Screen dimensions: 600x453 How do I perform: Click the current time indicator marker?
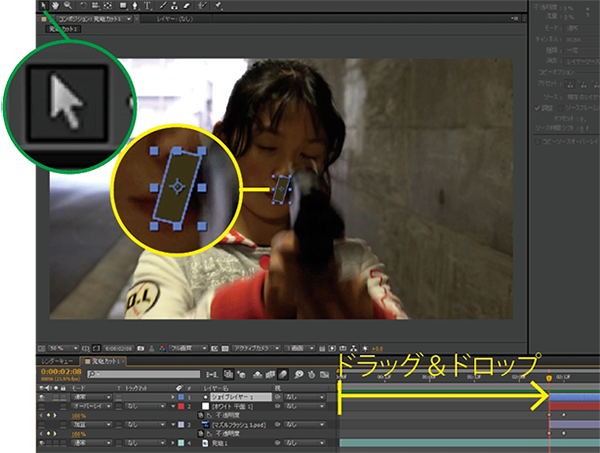[x=549, y=378]
